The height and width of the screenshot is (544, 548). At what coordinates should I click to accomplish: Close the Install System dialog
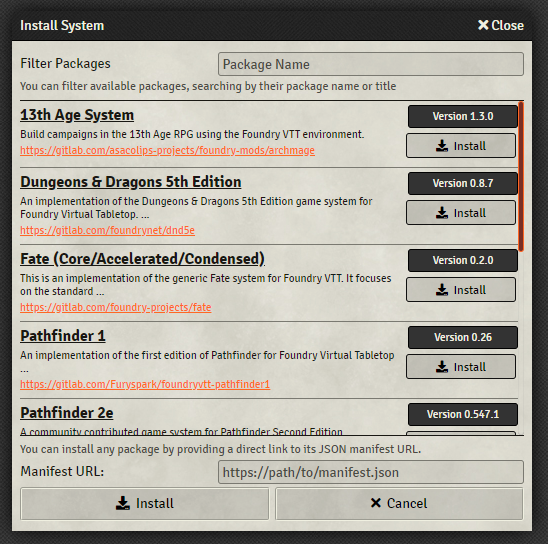tap(500, 25)
